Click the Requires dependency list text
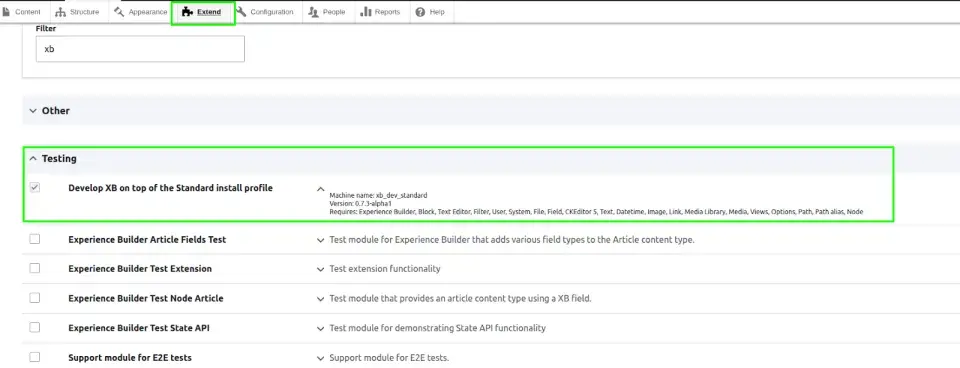960x368 pixels. pos(596,211)
